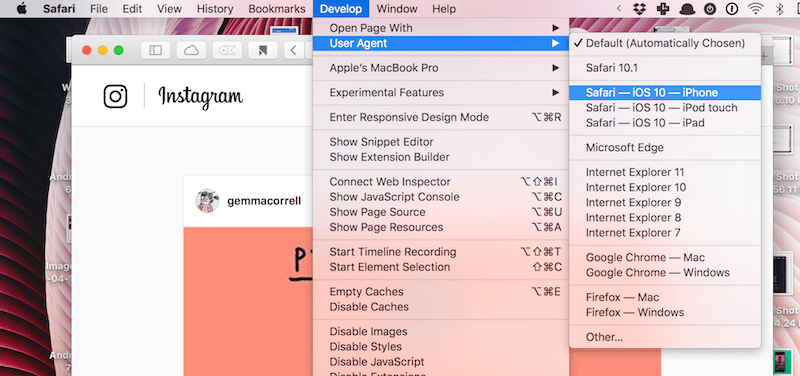Select Default (Automatically Chosen) user agent
This screenshot has width=800, height=376.
coord(665,43)
